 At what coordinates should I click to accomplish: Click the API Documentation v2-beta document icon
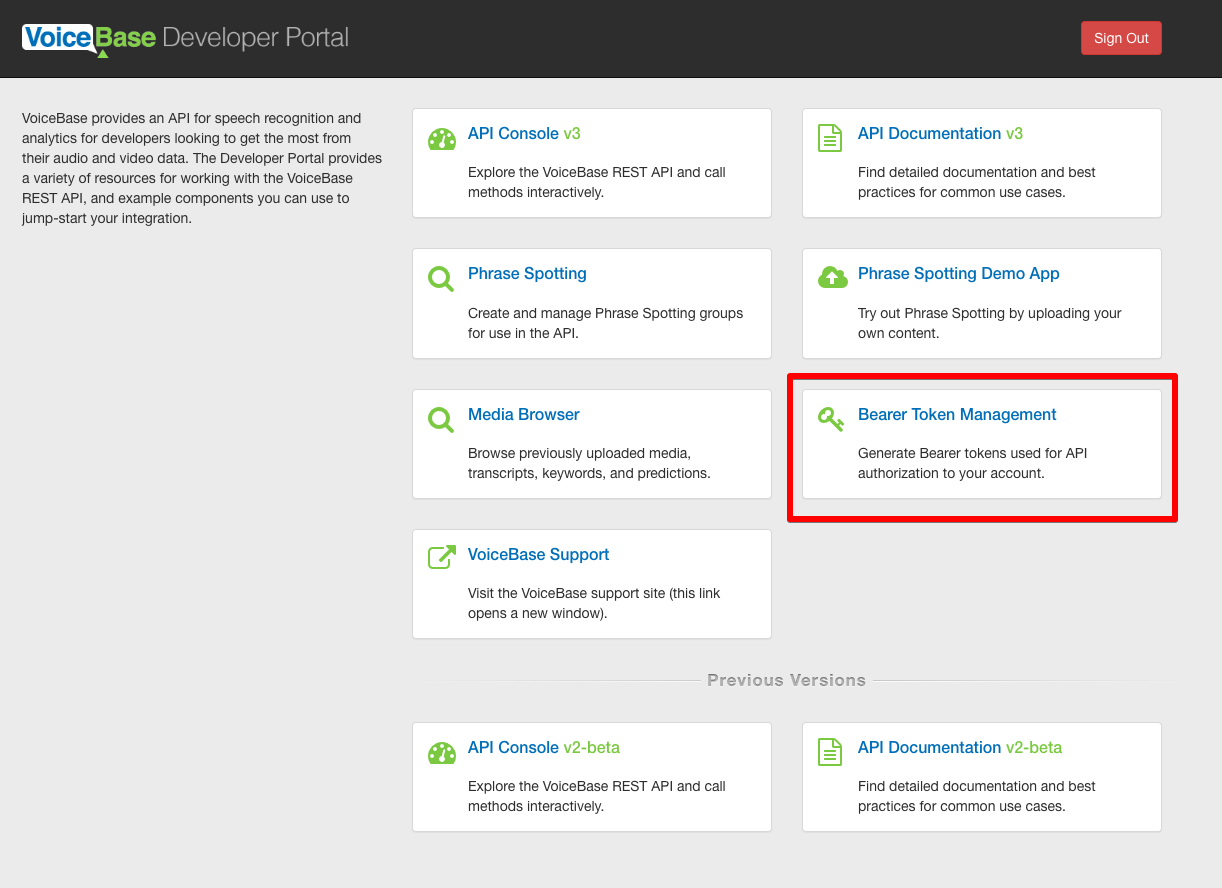pos(830,752)
